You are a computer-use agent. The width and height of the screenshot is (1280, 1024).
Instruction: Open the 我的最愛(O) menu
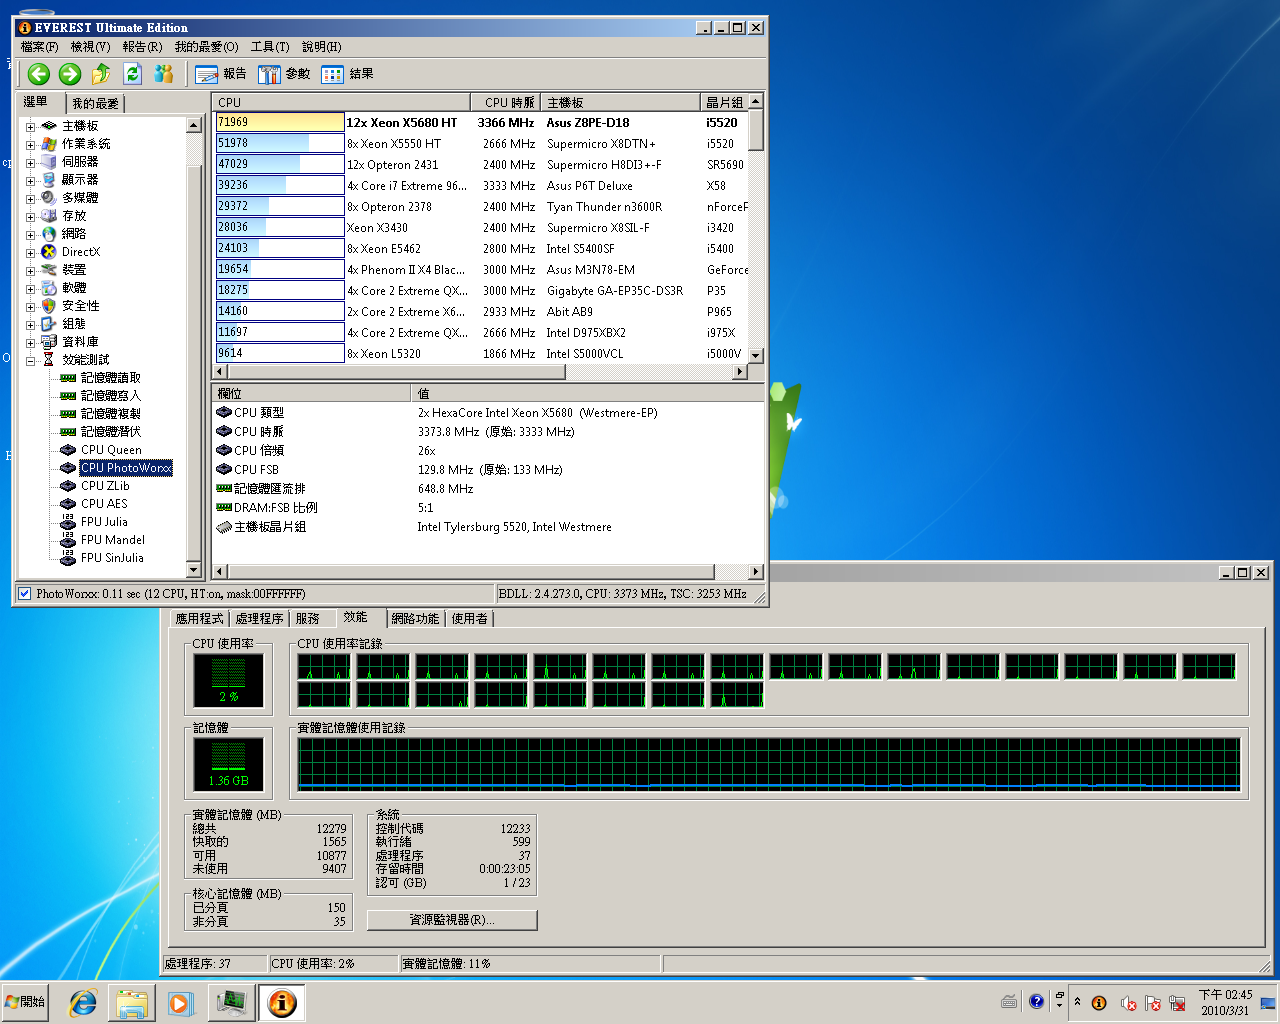[206, 47]
